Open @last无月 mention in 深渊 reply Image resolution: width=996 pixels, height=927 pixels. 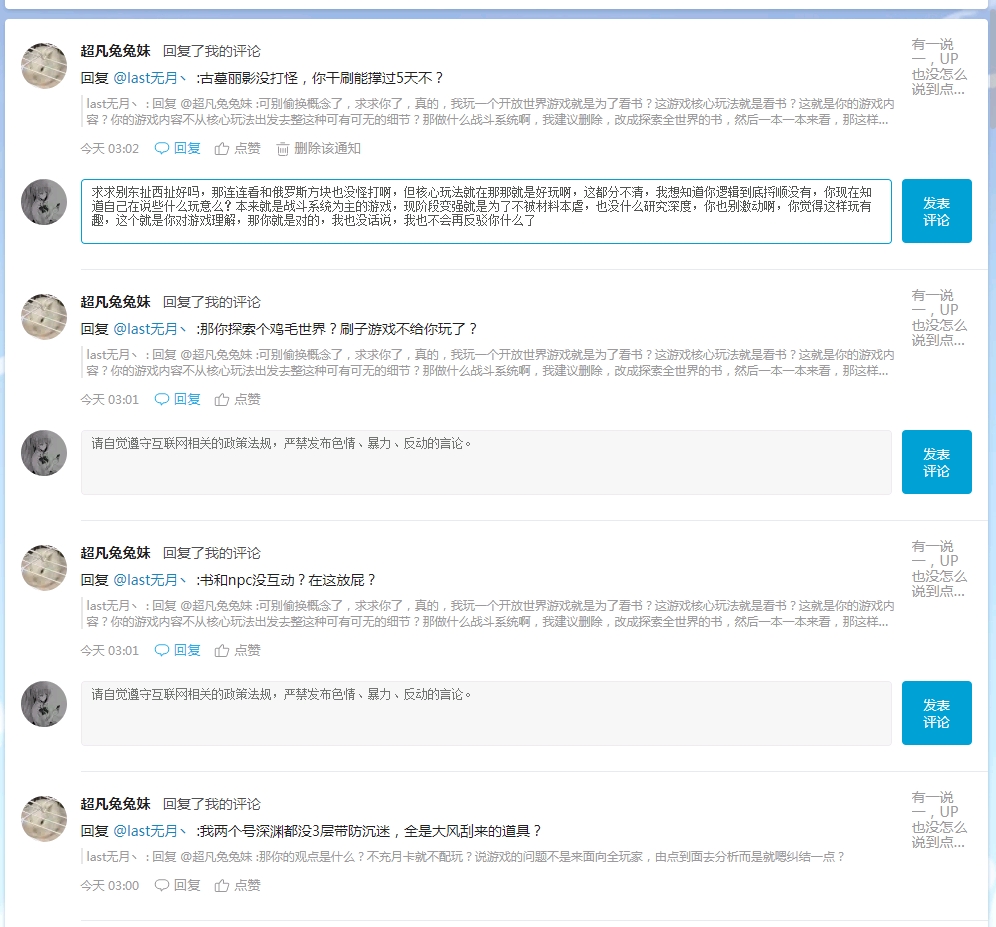pyautogui.click(x=149, y=831)
